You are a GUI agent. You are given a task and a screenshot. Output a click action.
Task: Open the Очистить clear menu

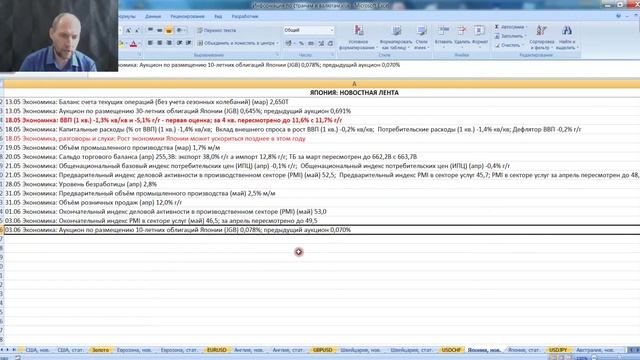[509, 45]
